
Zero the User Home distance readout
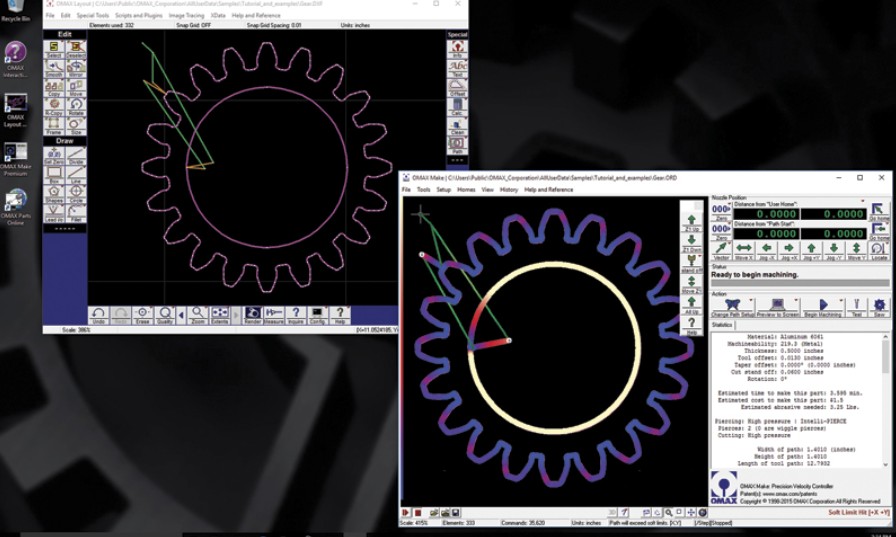tap(722, 211)
